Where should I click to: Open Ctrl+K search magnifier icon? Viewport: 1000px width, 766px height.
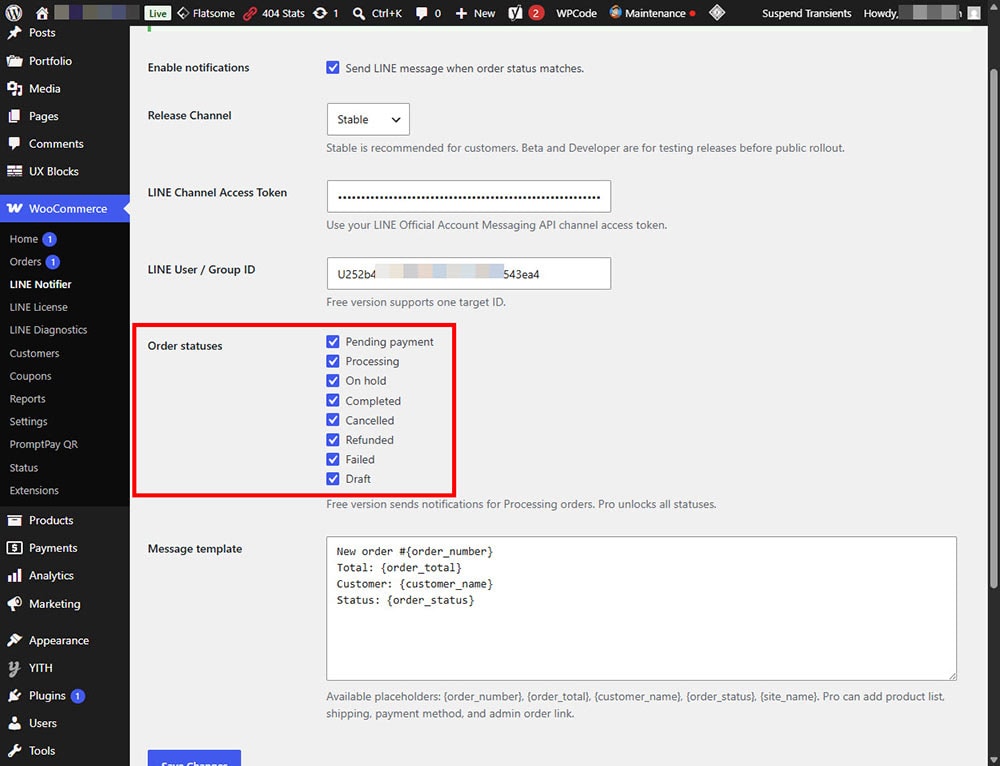(x=359, y=13)
